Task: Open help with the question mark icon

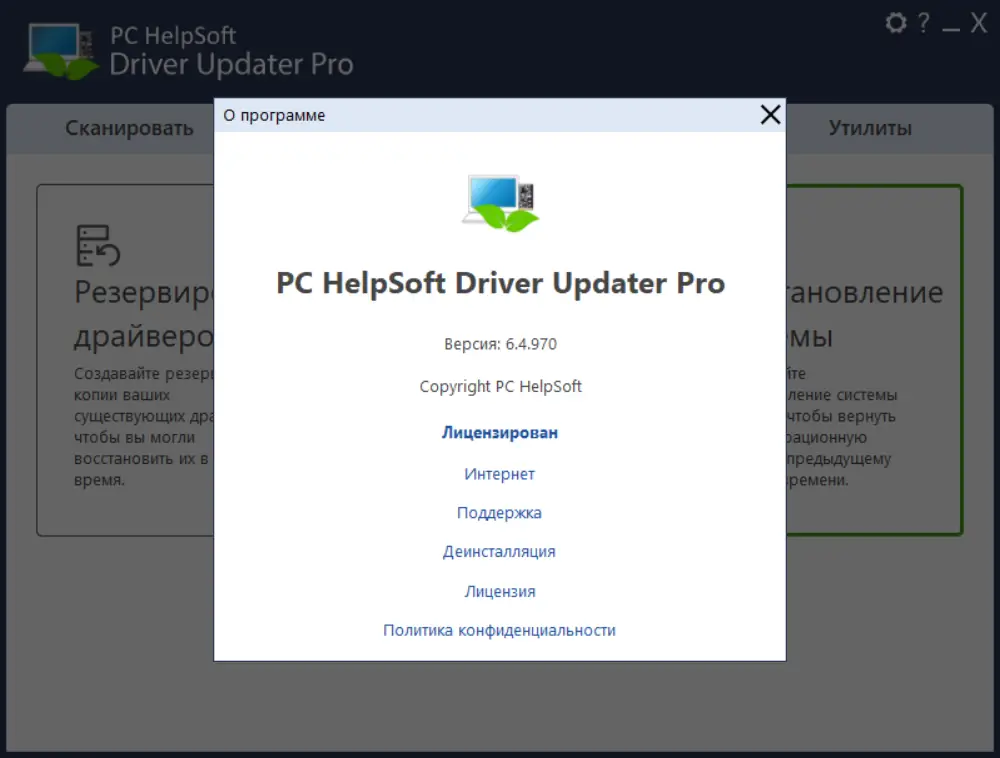Action: point(923,23)
